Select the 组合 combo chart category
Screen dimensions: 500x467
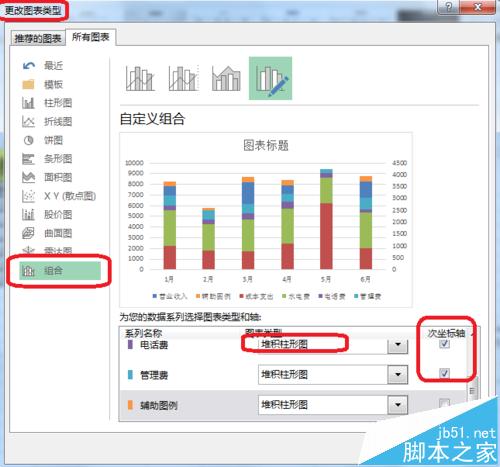[60, 271]
